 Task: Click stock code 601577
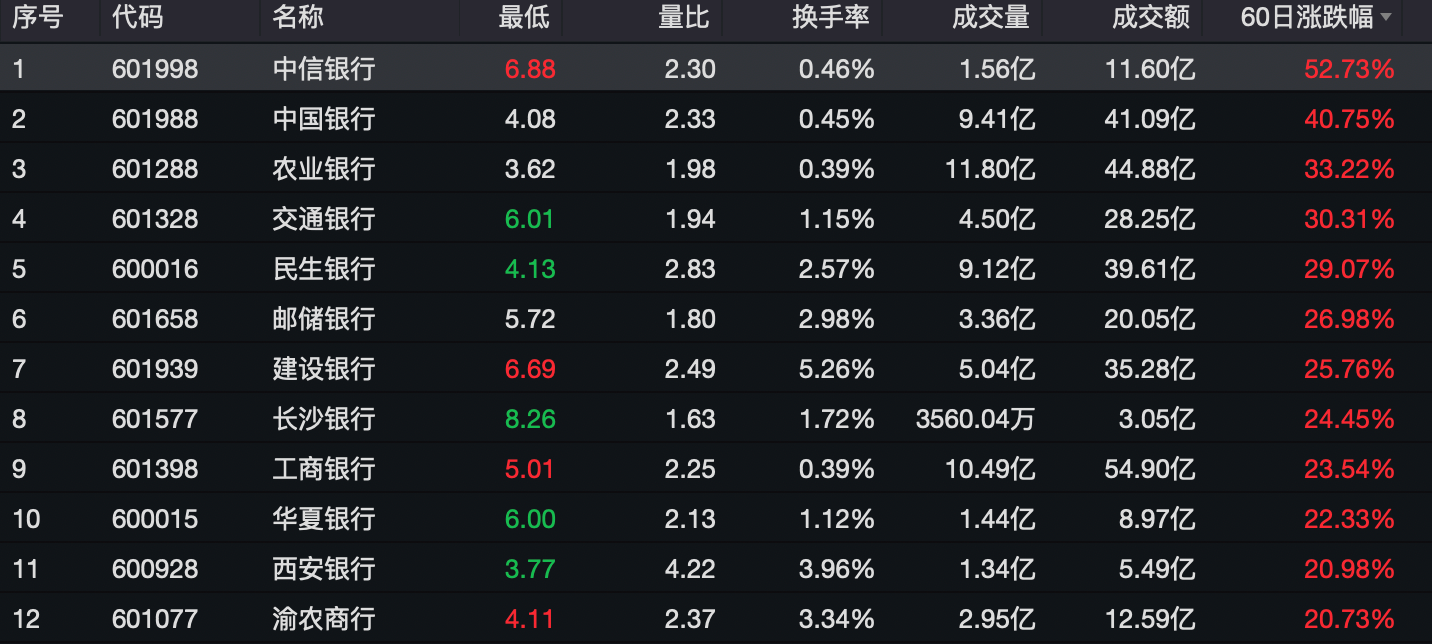pos(155,418)
